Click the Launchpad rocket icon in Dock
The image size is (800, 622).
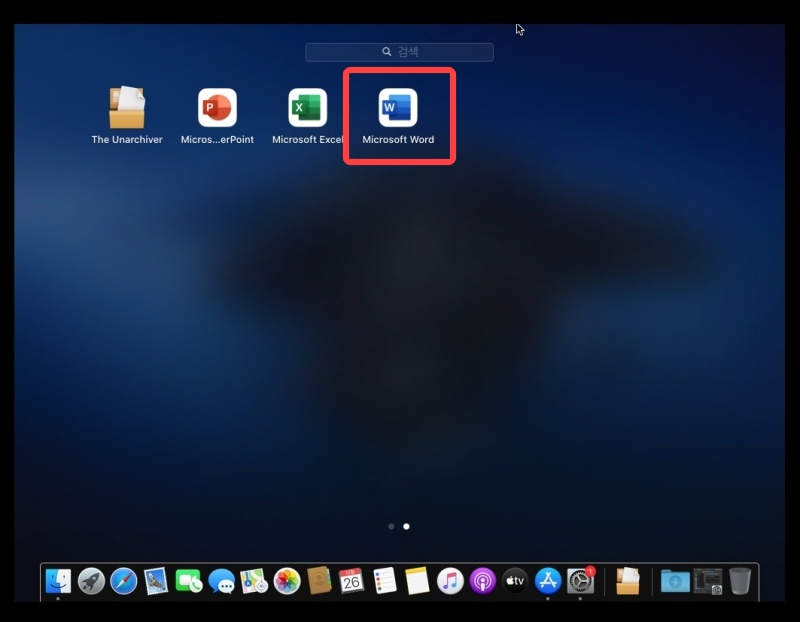click(x=91, y=581)
